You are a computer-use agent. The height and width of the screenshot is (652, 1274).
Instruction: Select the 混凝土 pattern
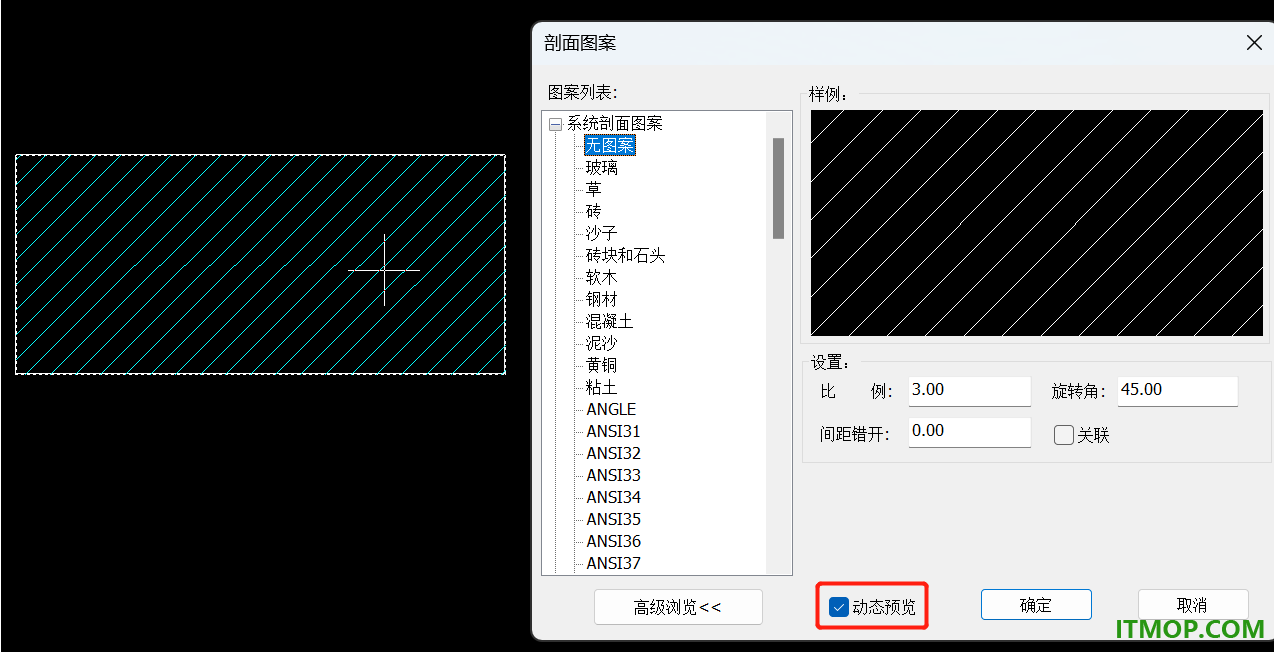tap(610, 321)
